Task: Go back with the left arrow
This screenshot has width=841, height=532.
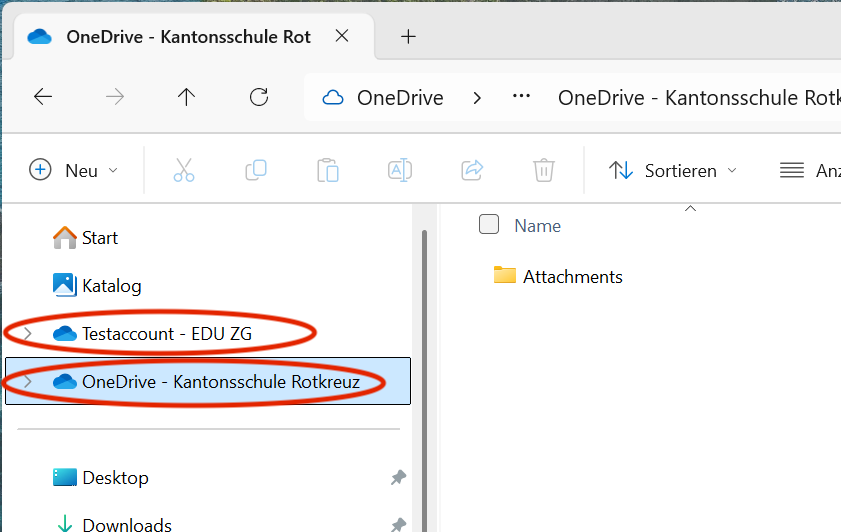Action: (x=43, y=97)
